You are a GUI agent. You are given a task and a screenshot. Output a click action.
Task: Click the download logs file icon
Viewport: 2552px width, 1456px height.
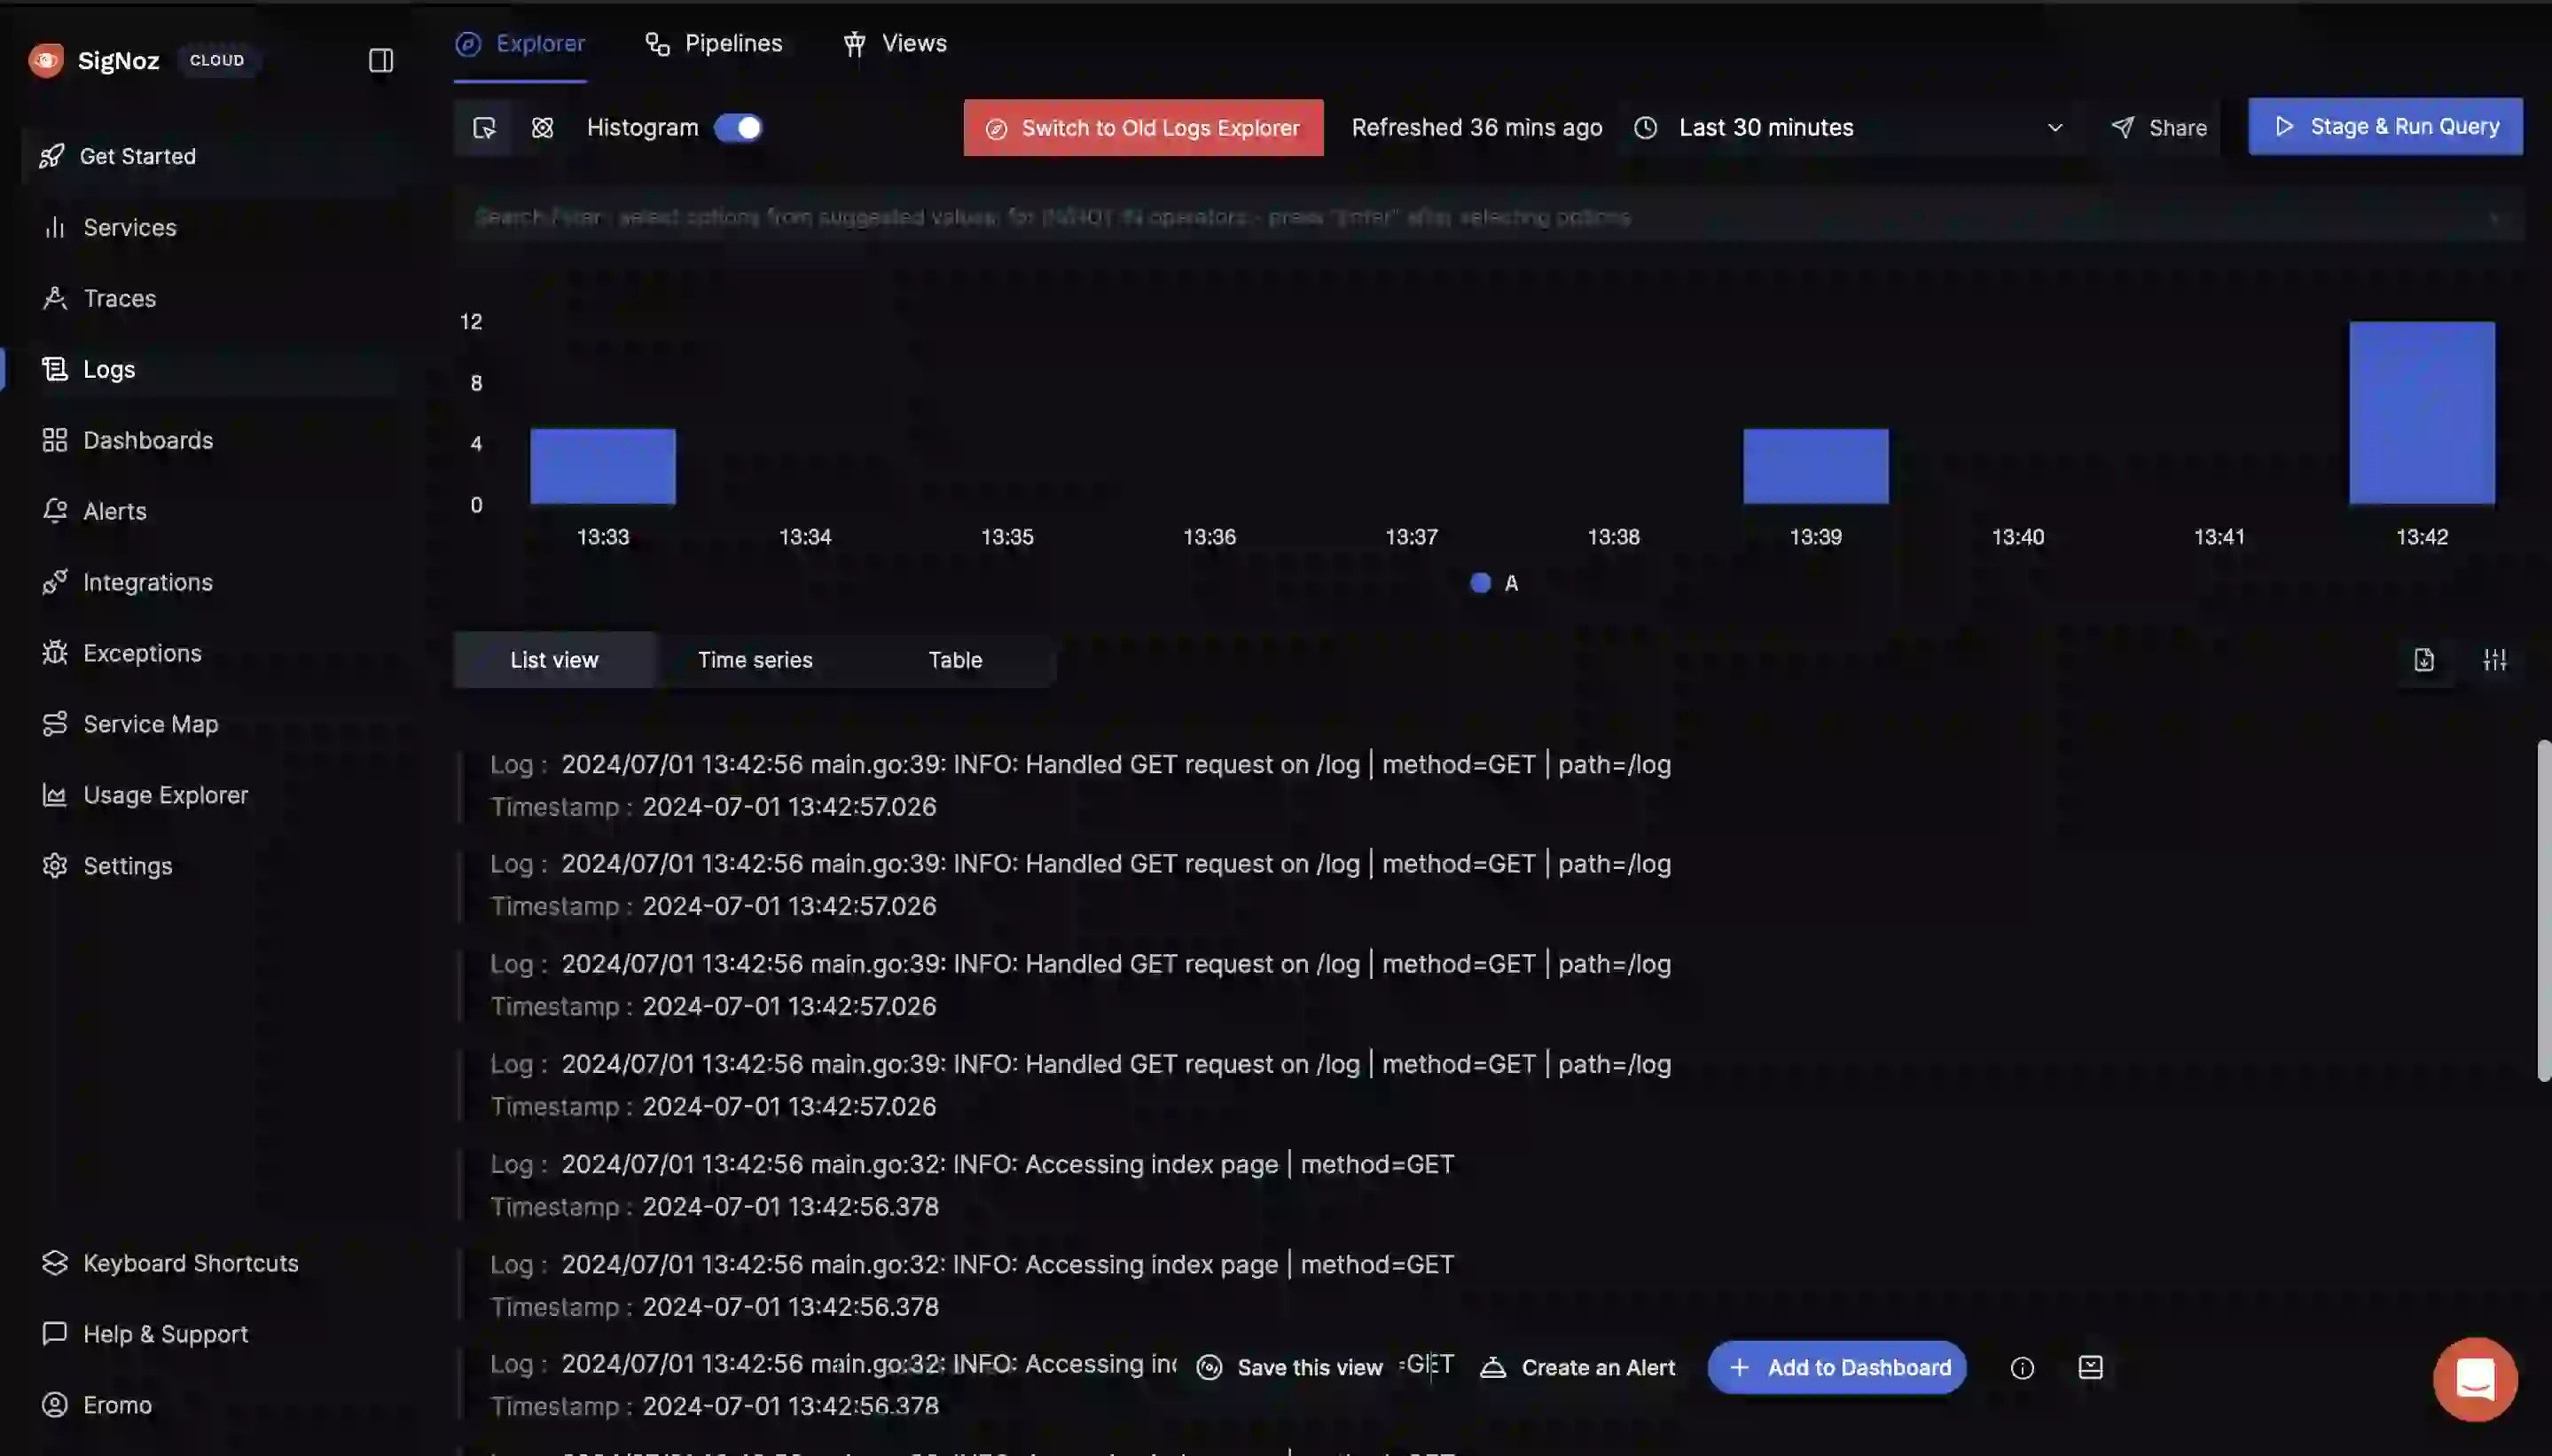click(x=2424, y=660)
